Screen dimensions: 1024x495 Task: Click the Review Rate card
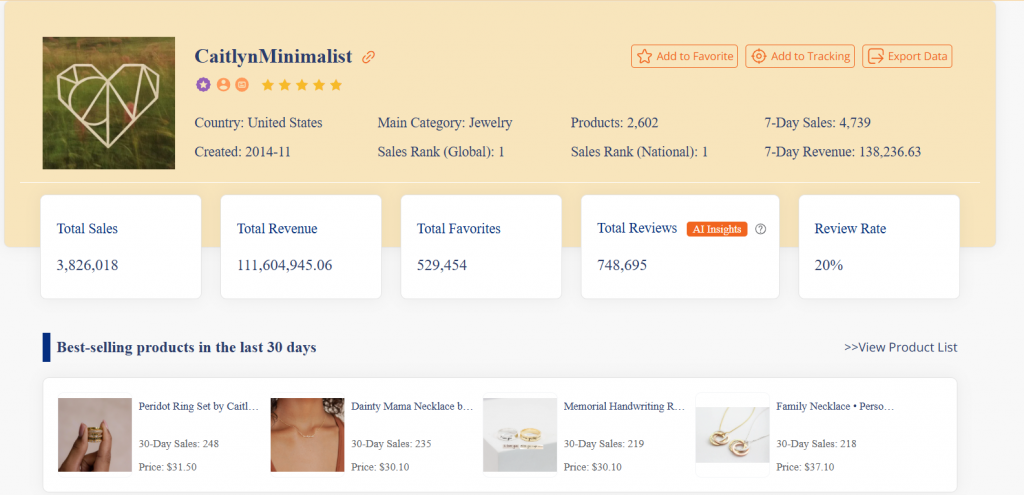[x=879, y=247]
